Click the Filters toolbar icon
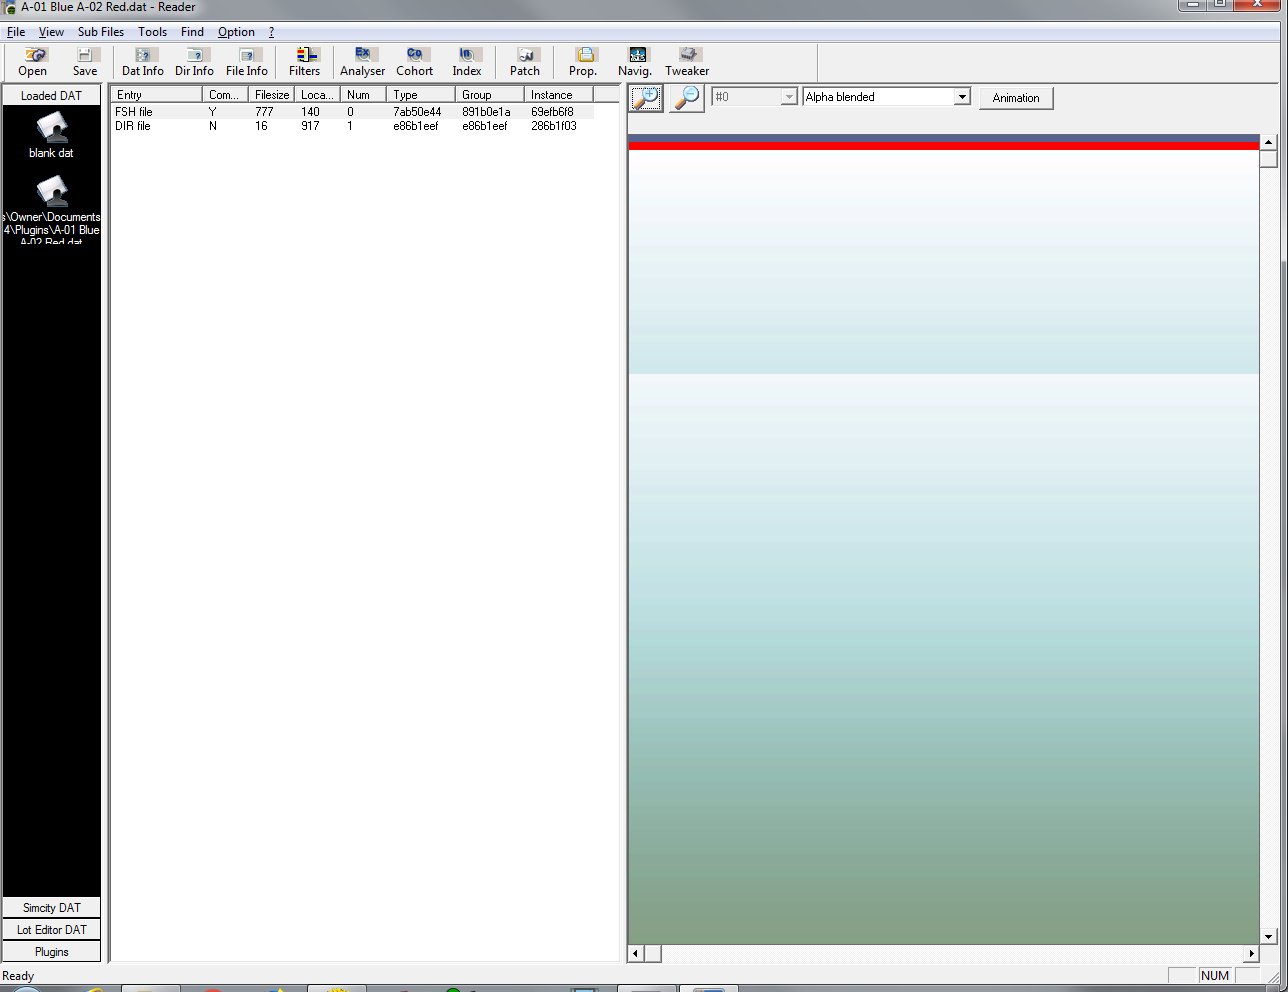 tap(305, 62)
